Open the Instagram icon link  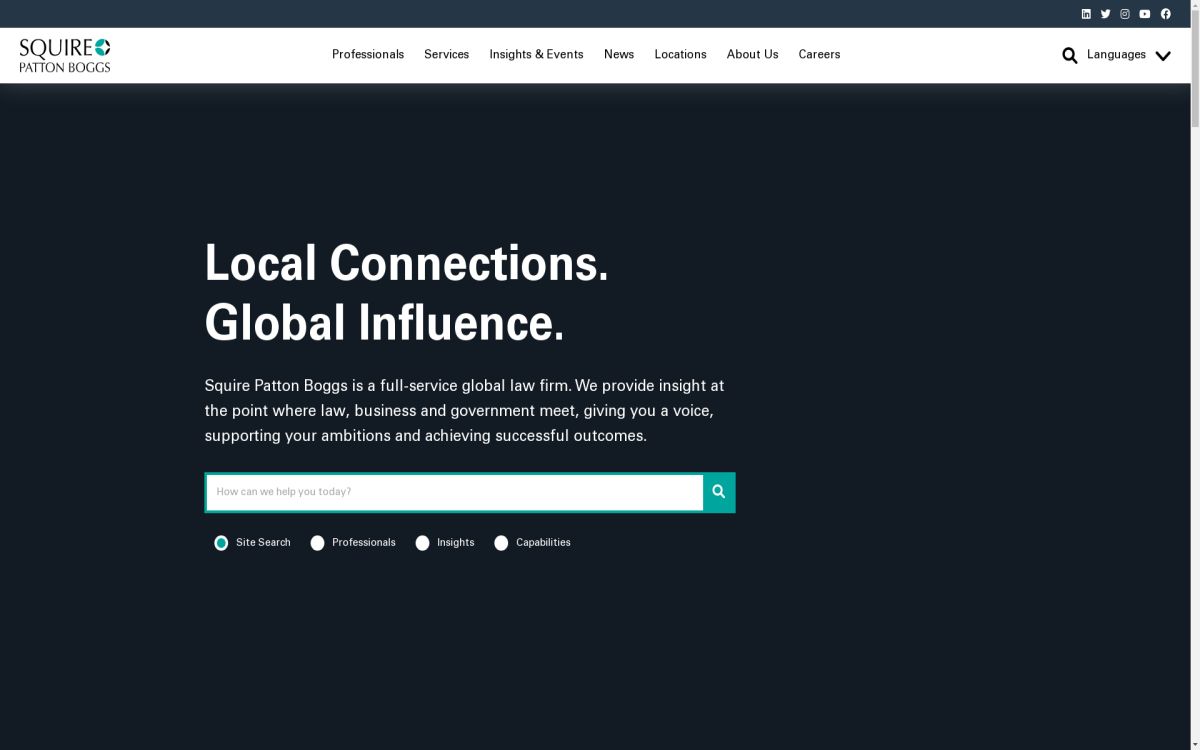pyautogui.click(x=1125, y=14)
